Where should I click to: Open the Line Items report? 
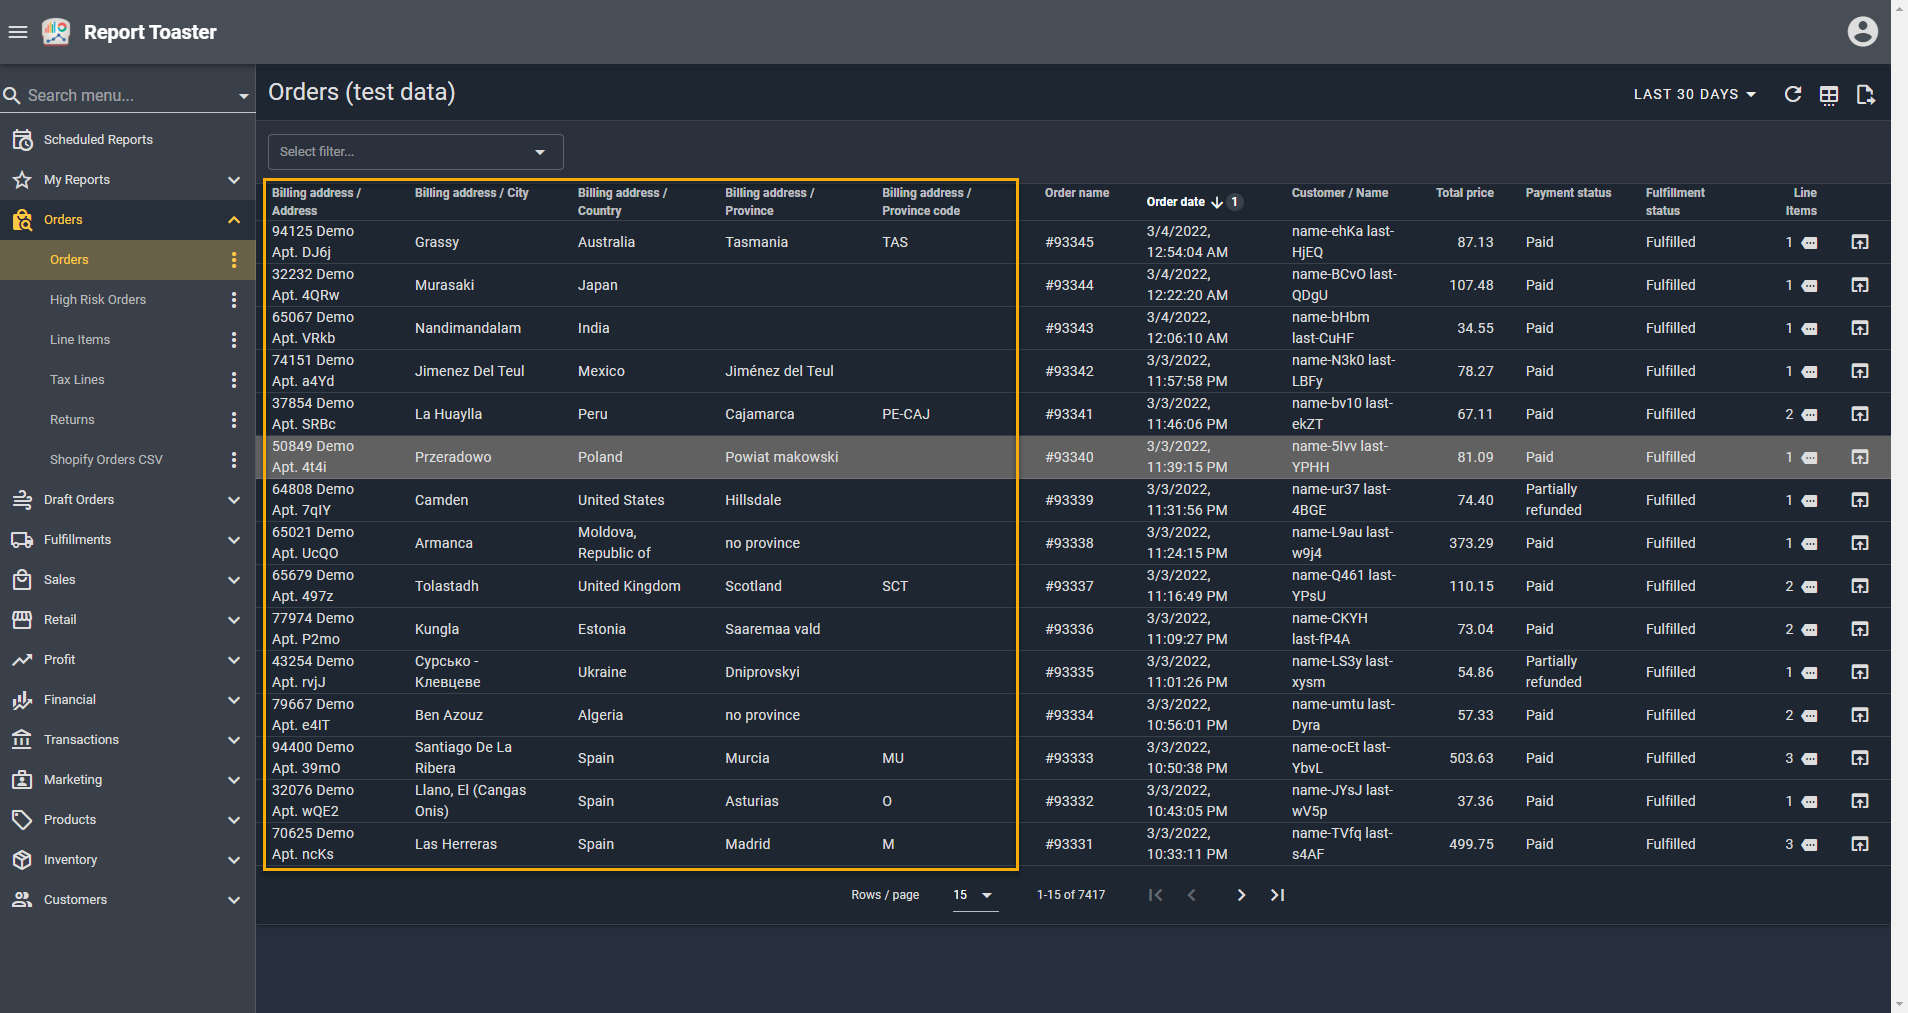click(80, 340)
